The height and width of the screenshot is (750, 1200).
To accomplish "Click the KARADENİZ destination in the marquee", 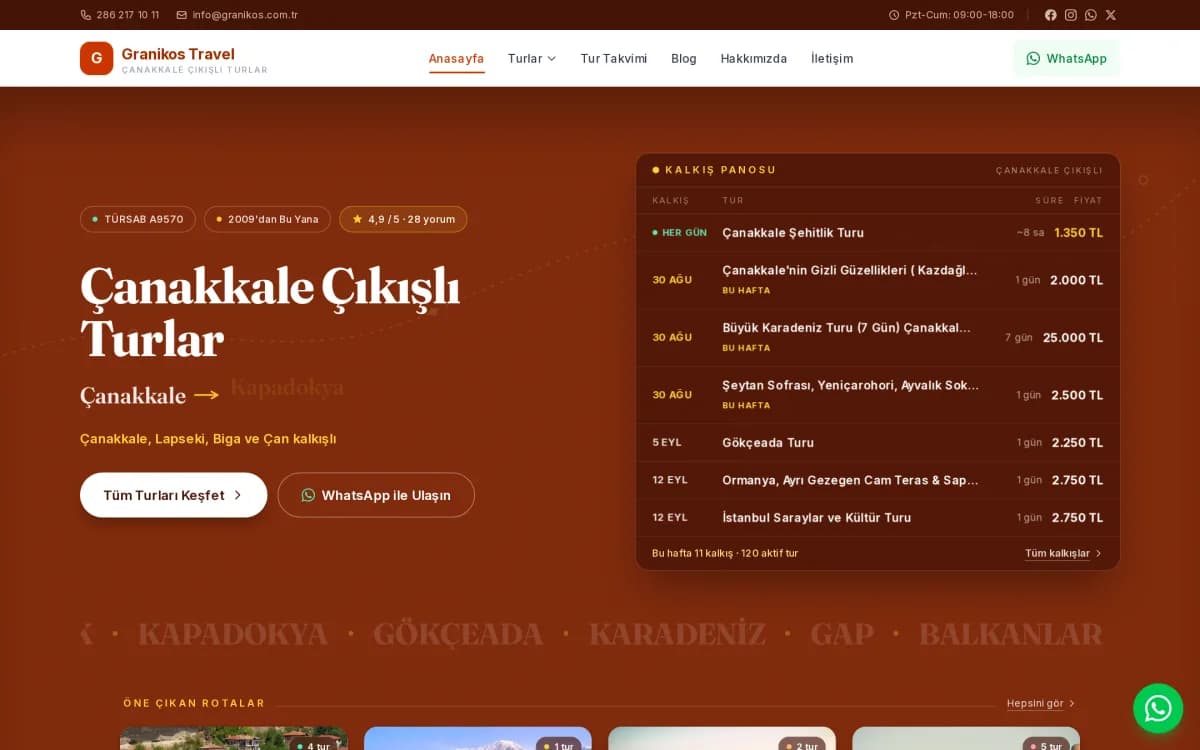I will 677,634.
